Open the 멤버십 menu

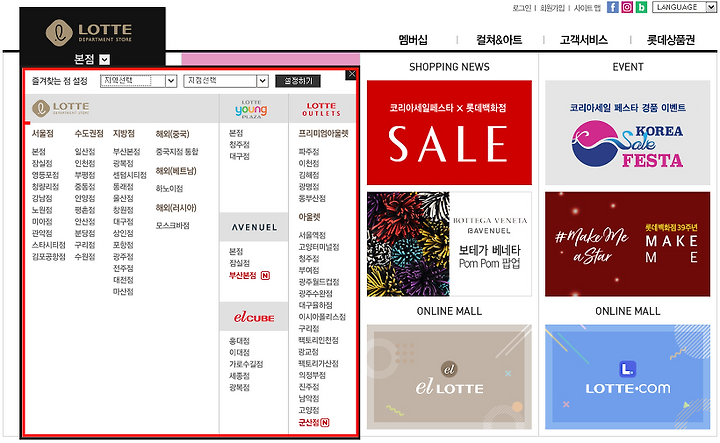click(413, 40)
